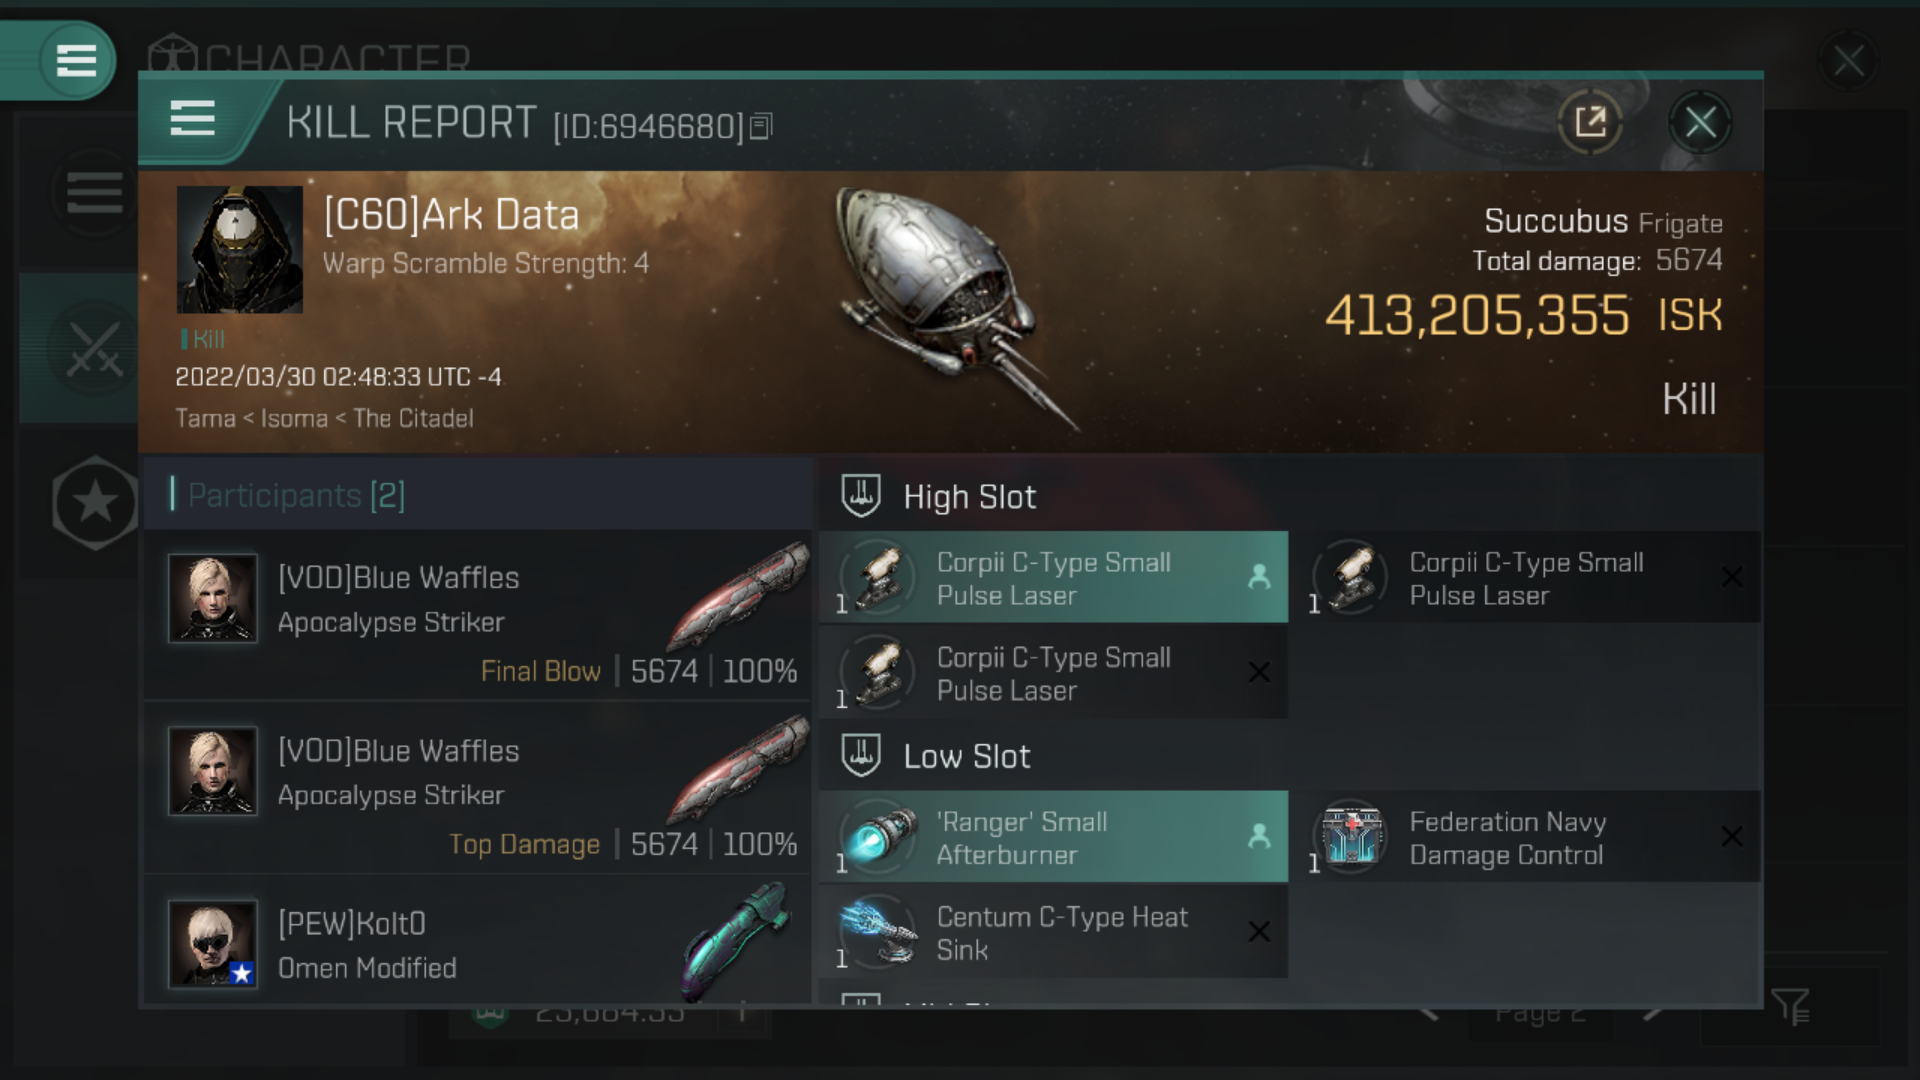The height and width of the screenshot is (1080, 1920).
Task: Toggle dropped status of Centum C-Type Heat Sink
Action: [1257, 931]
